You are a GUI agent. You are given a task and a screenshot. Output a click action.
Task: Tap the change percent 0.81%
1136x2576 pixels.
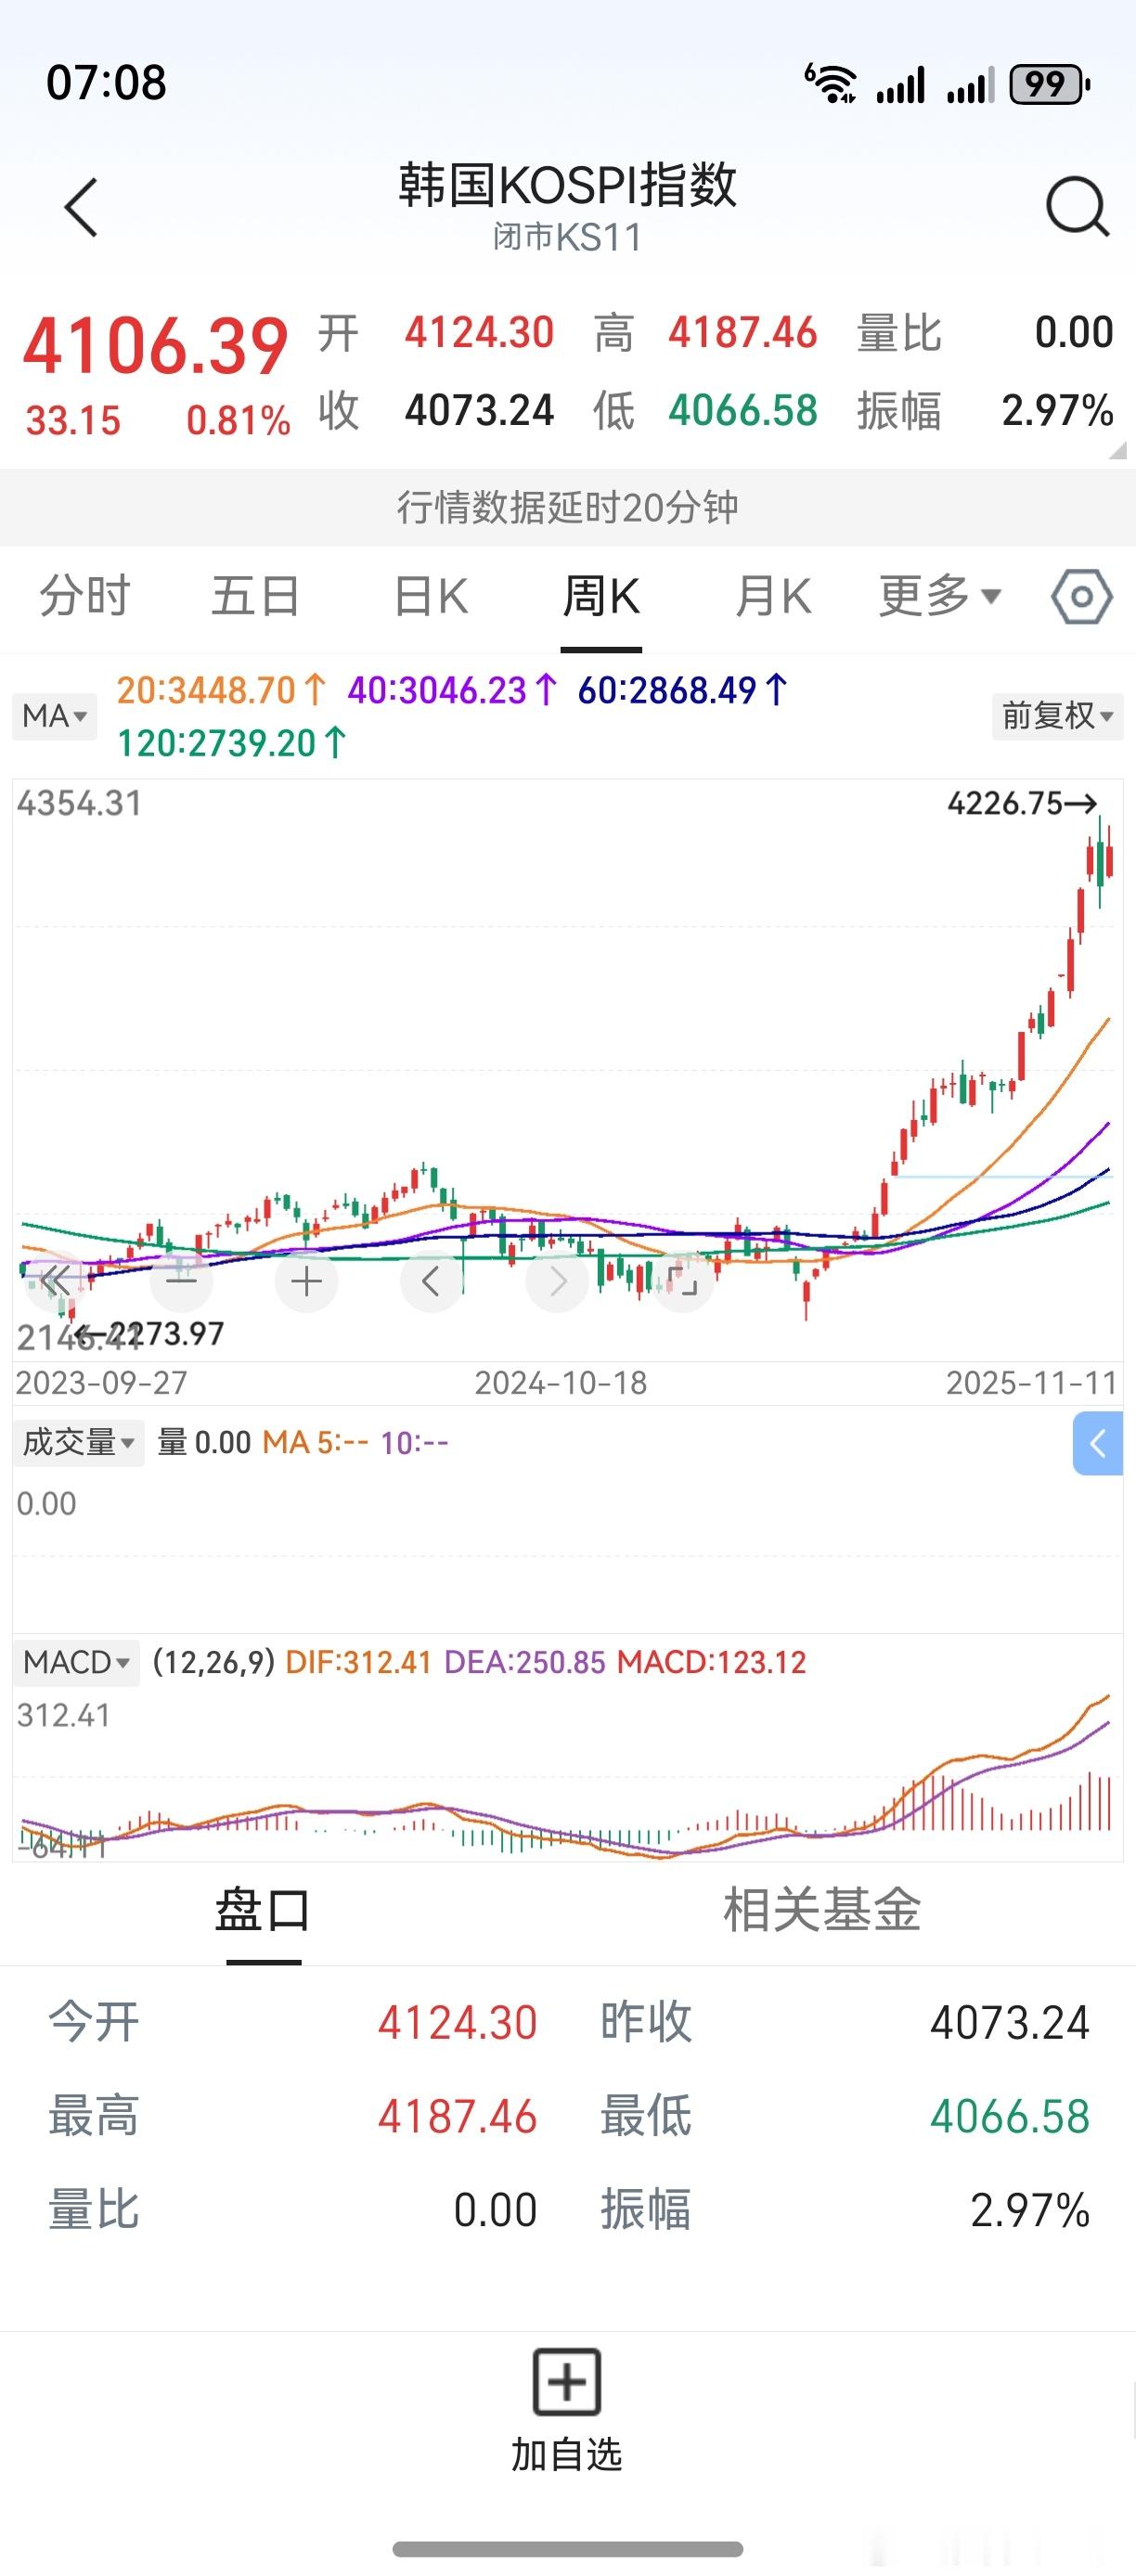(x=238, y=420)
